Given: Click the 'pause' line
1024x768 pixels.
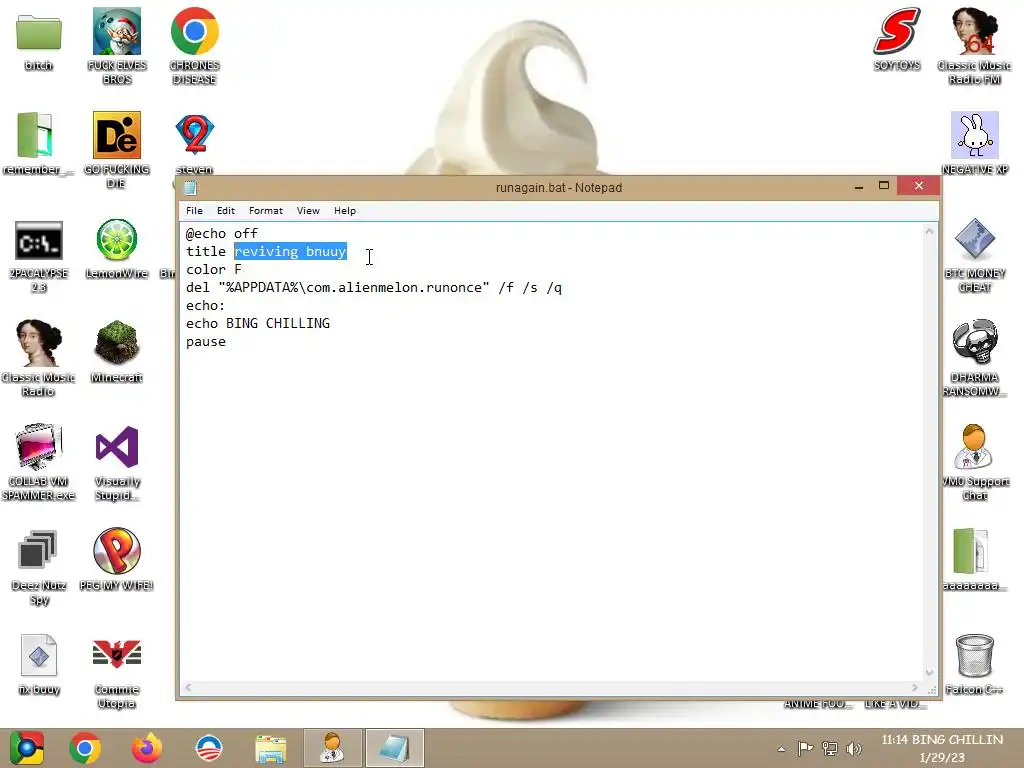Looking at the screenshot, I should (x=206, y=342).
